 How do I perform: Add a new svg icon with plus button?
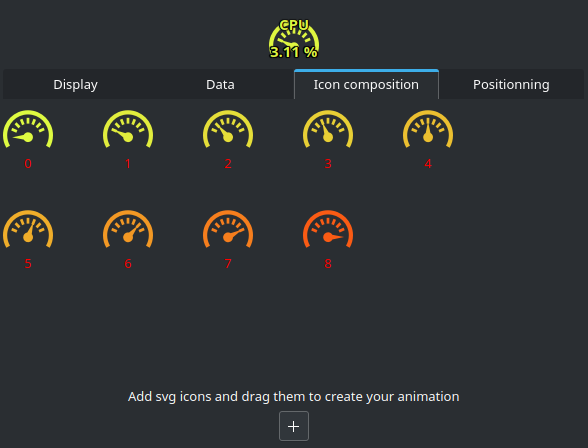click(294, 426)
